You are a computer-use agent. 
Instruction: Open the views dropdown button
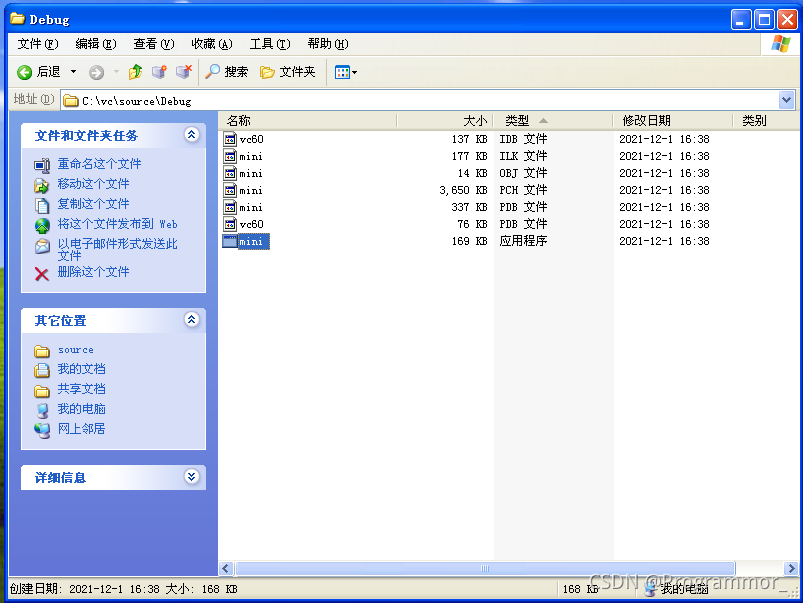click(346, 72)
